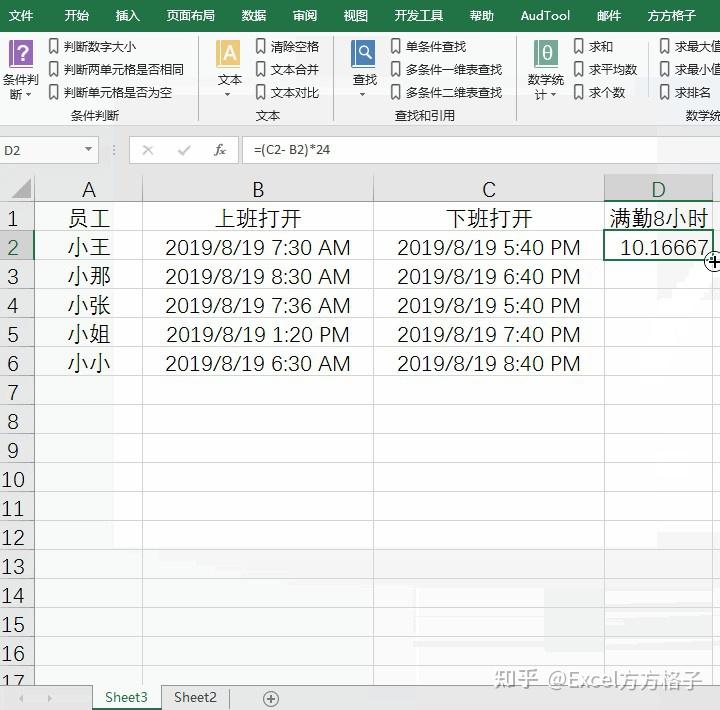Image resolution: width=720 pixels, height=710 pixels.
Task: Add a new sheet with plus icon
Action: pyautogui.click(x=271, y=699)
